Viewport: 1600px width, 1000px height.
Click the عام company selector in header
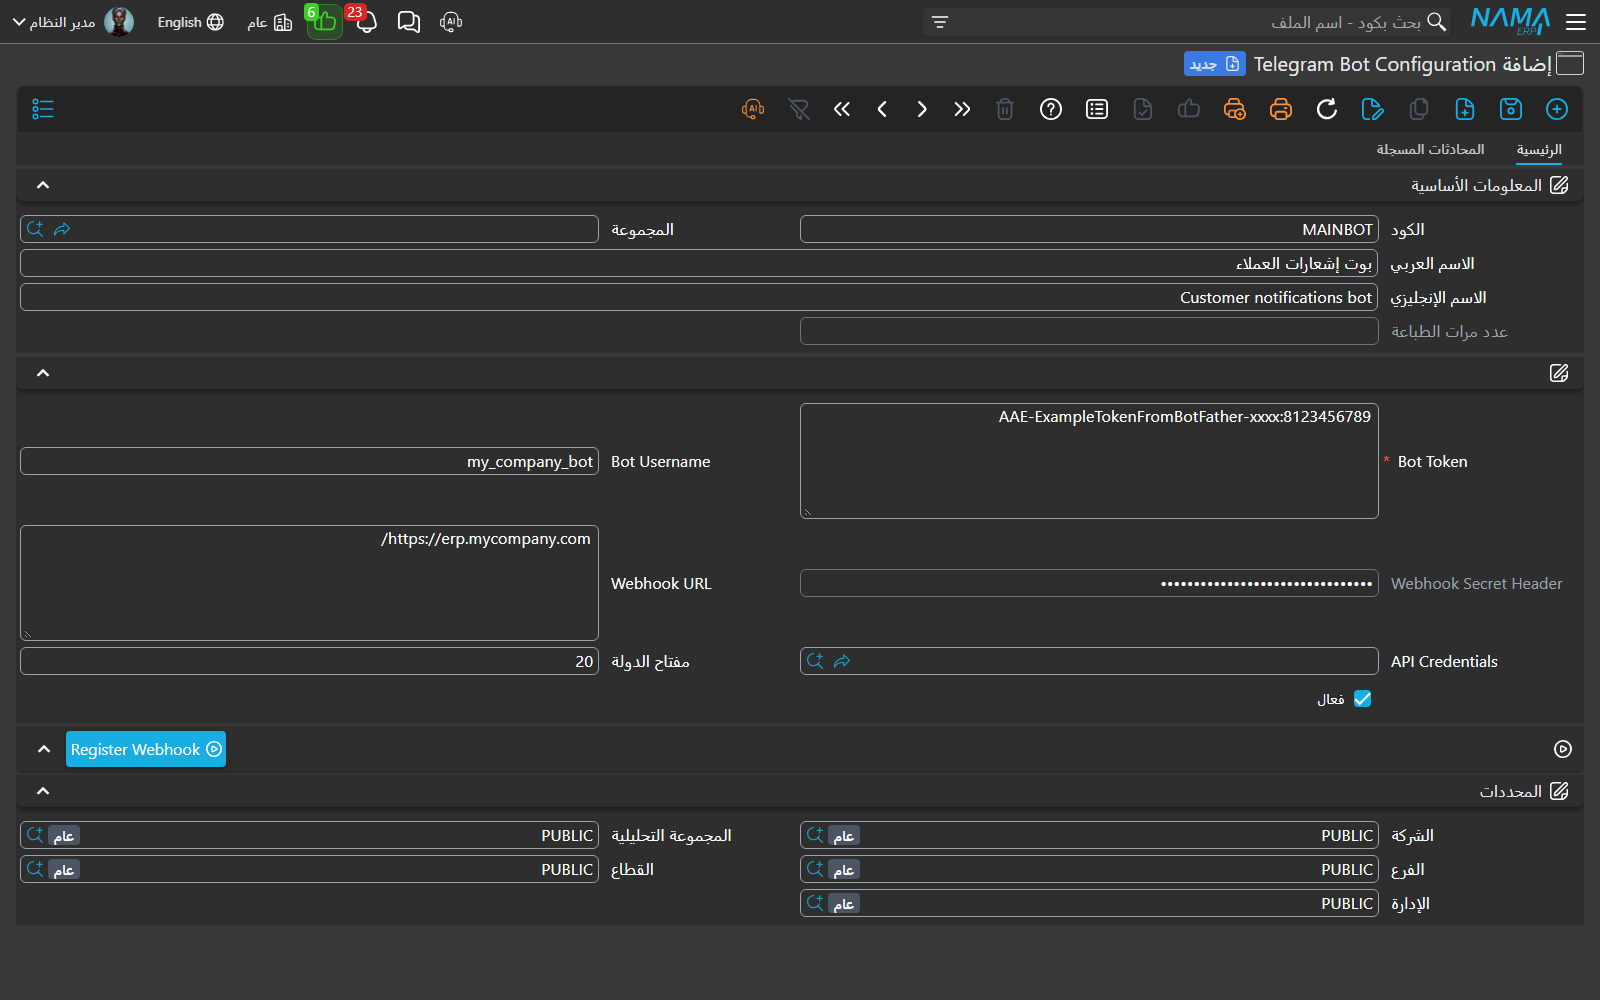click(270, 22)
